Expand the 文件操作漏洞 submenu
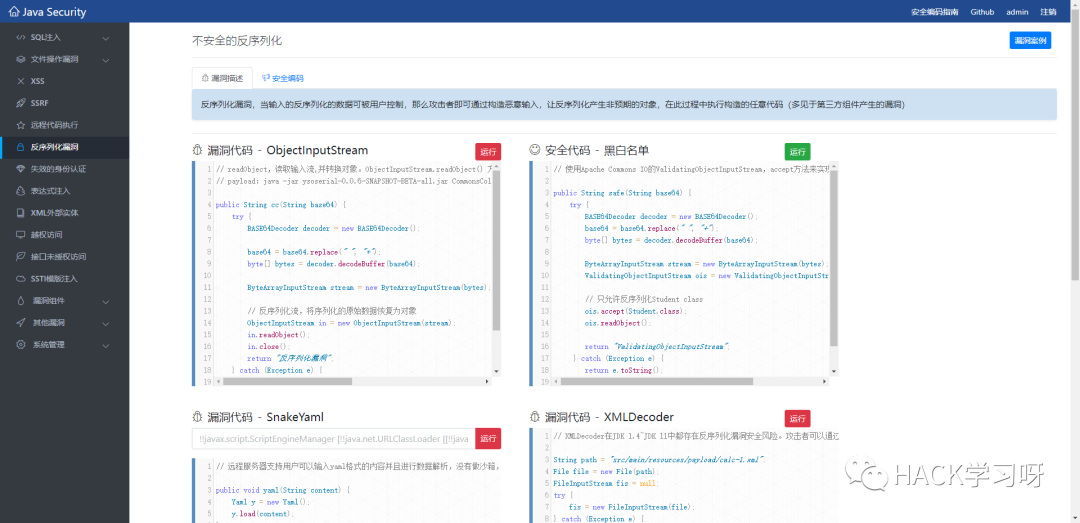Viewport: 1080px width, 523px height. [106, 59]
